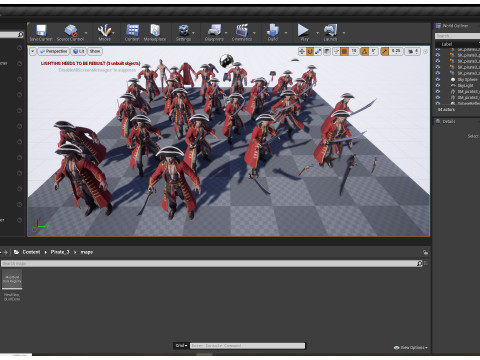Click the Enter Console Command field
The width and height of the screenshot is (480, 360).
(247, 346)
